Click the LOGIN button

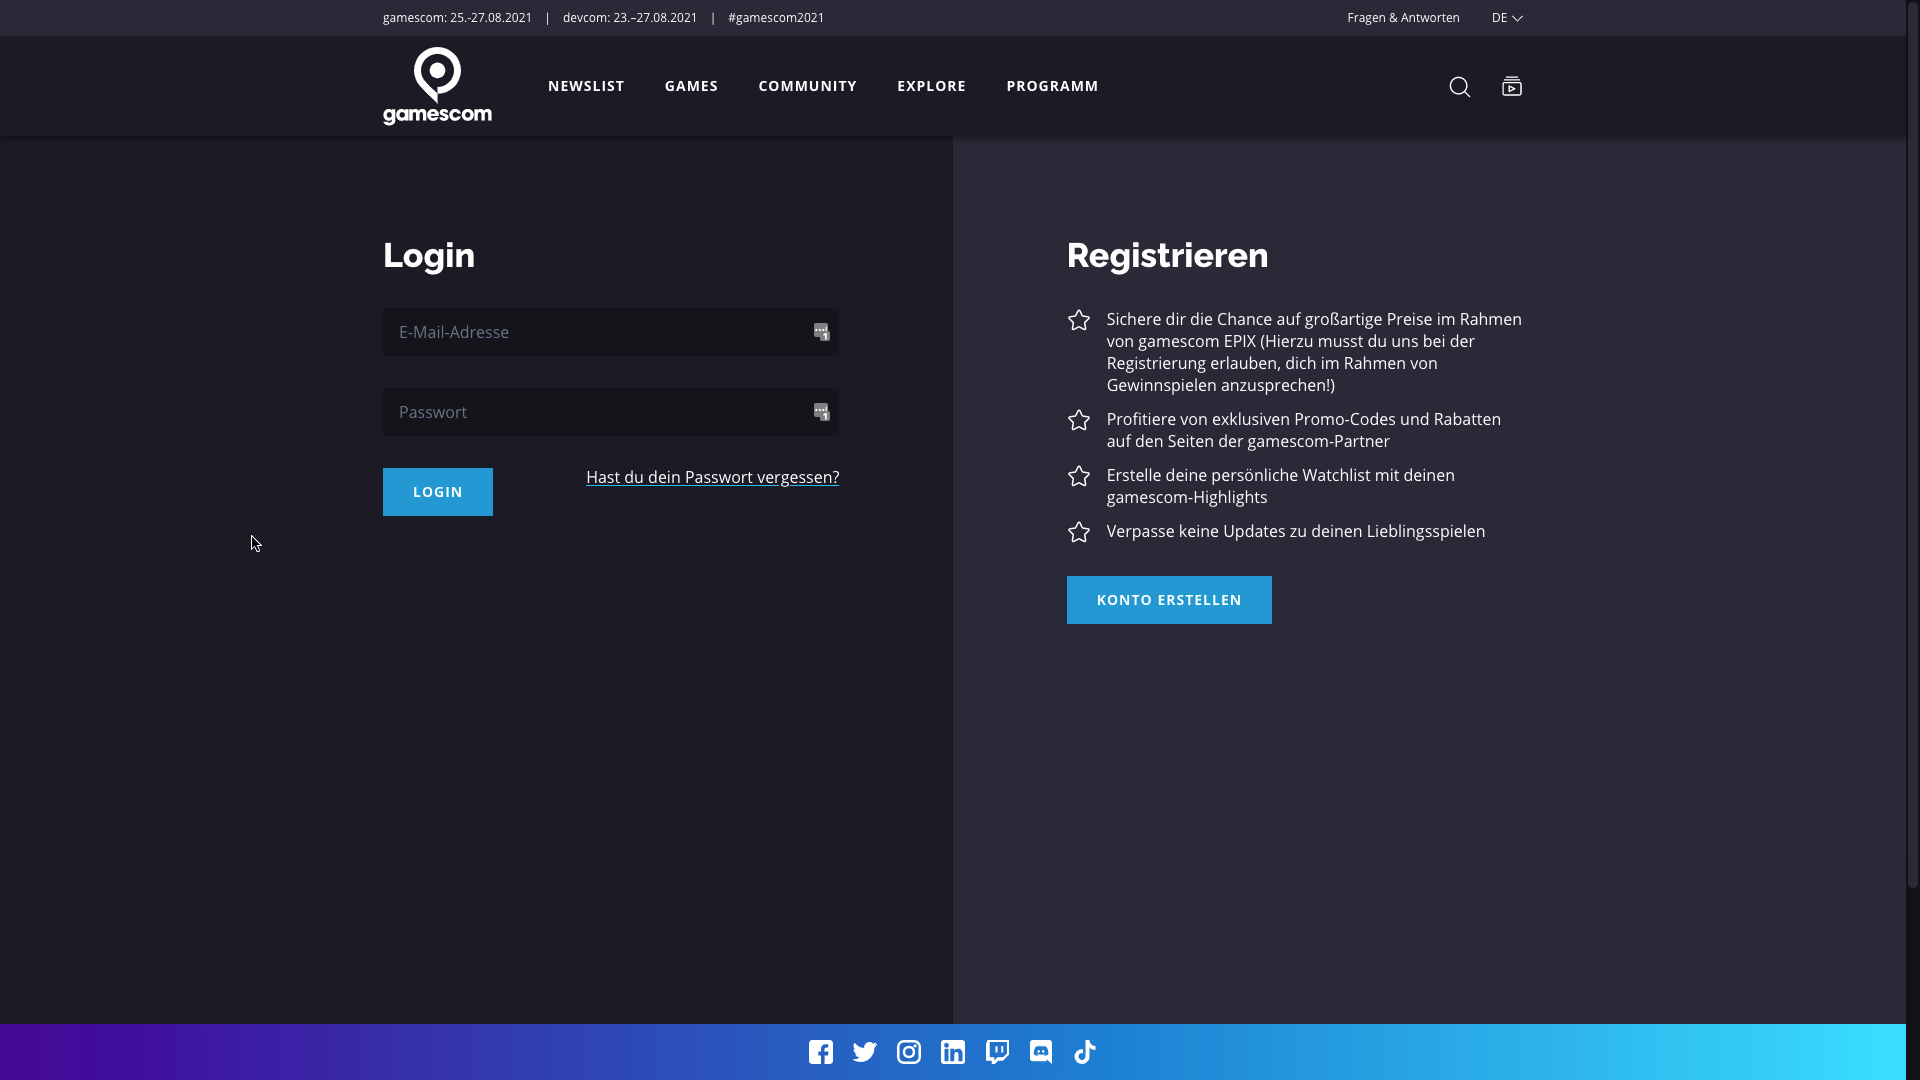pyautogui.click(x=438, y=492)
